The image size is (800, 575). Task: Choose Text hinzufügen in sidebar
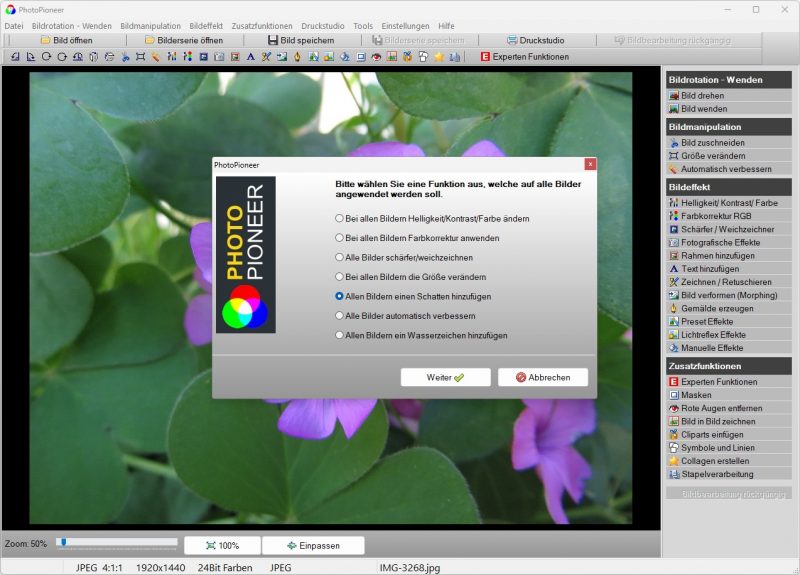pyautogui.click(x=710, y=269)
